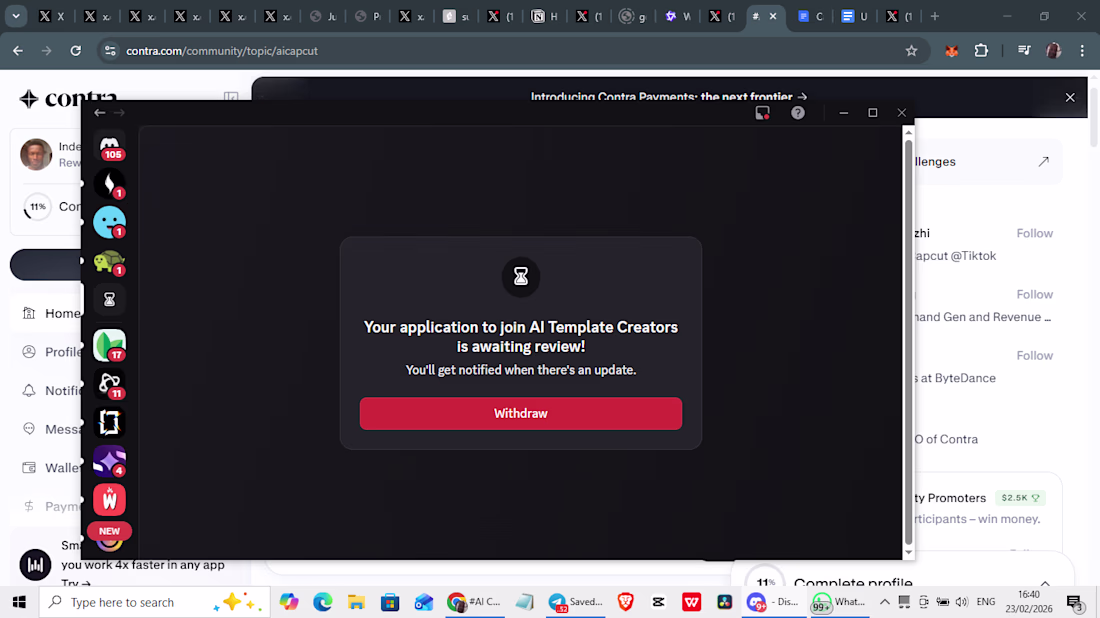The image size is (1100, 618).
Task: Click Introducing Contra Payments banner link
Action: pos(669,97)
